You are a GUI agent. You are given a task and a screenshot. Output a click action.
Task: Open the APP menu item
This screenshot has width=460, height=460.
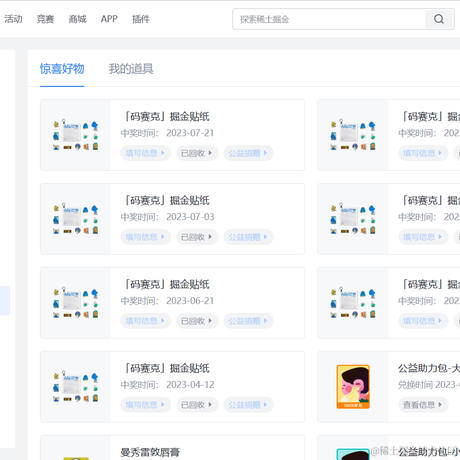(x=109, y=19)
